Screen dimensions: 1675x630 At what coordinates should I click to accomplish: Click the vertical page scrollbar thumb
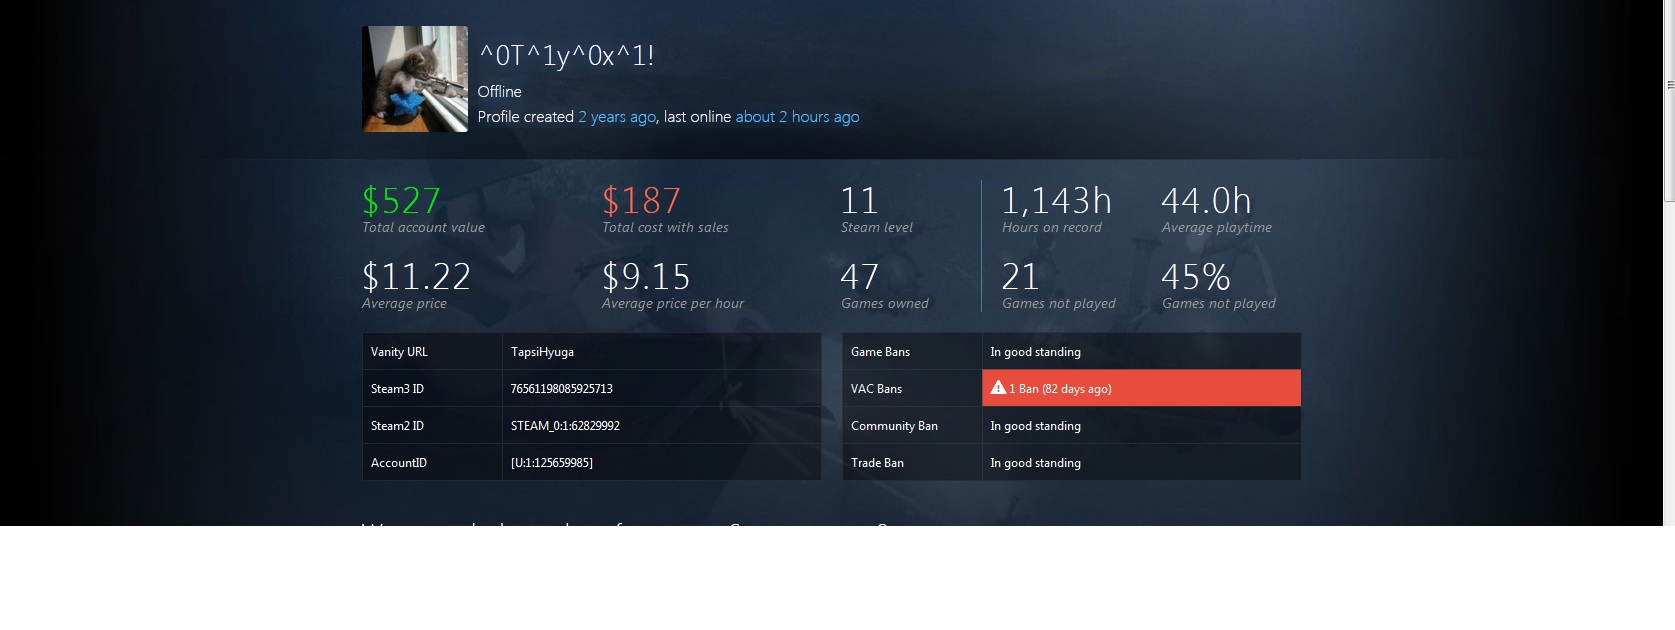click(1669, 100)
